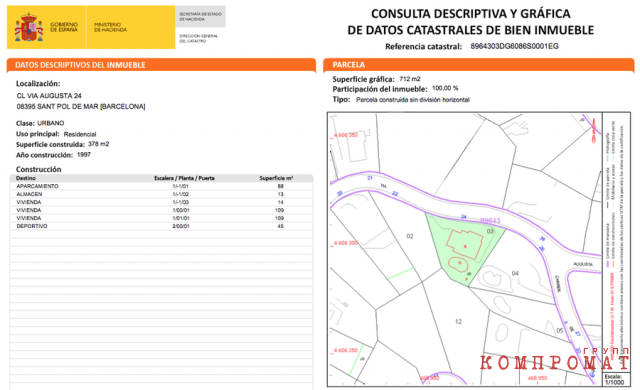This screenshot has height=390, width=640.
Task: Click coordinate label '4.606.350' on map
Action: [x=346, y=135]
